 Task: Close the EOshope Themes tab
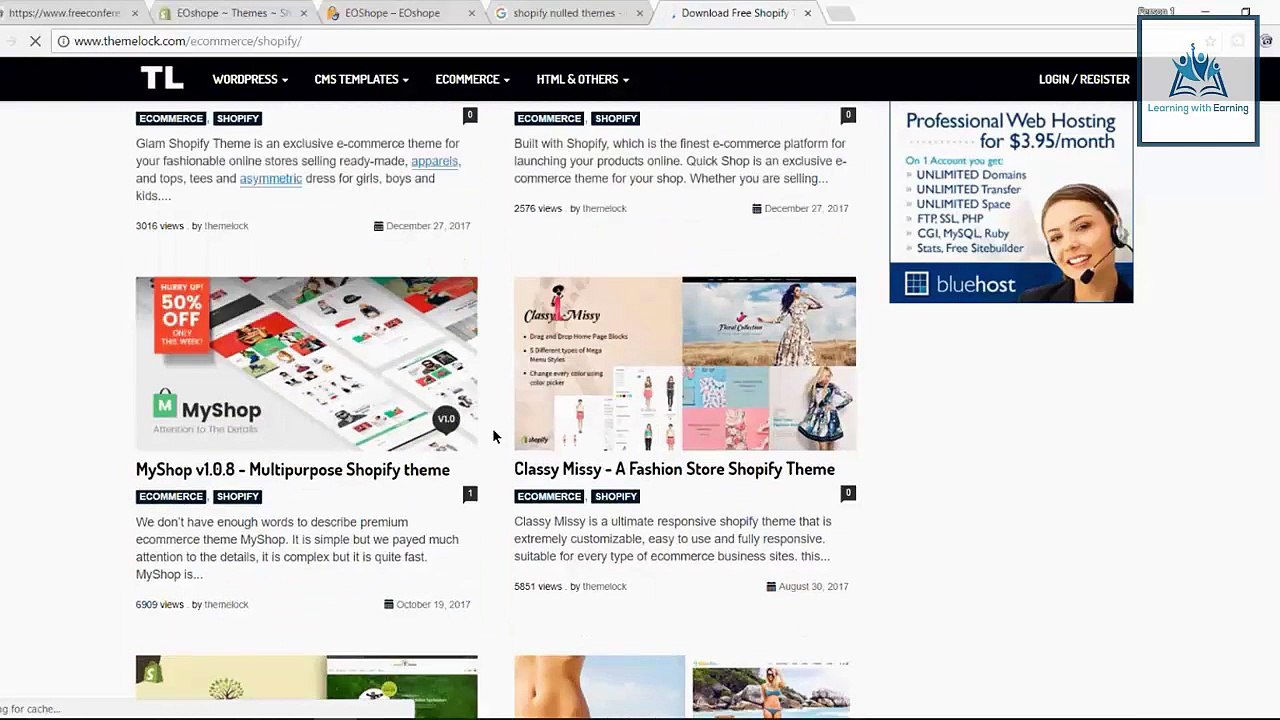coord(303,13)
